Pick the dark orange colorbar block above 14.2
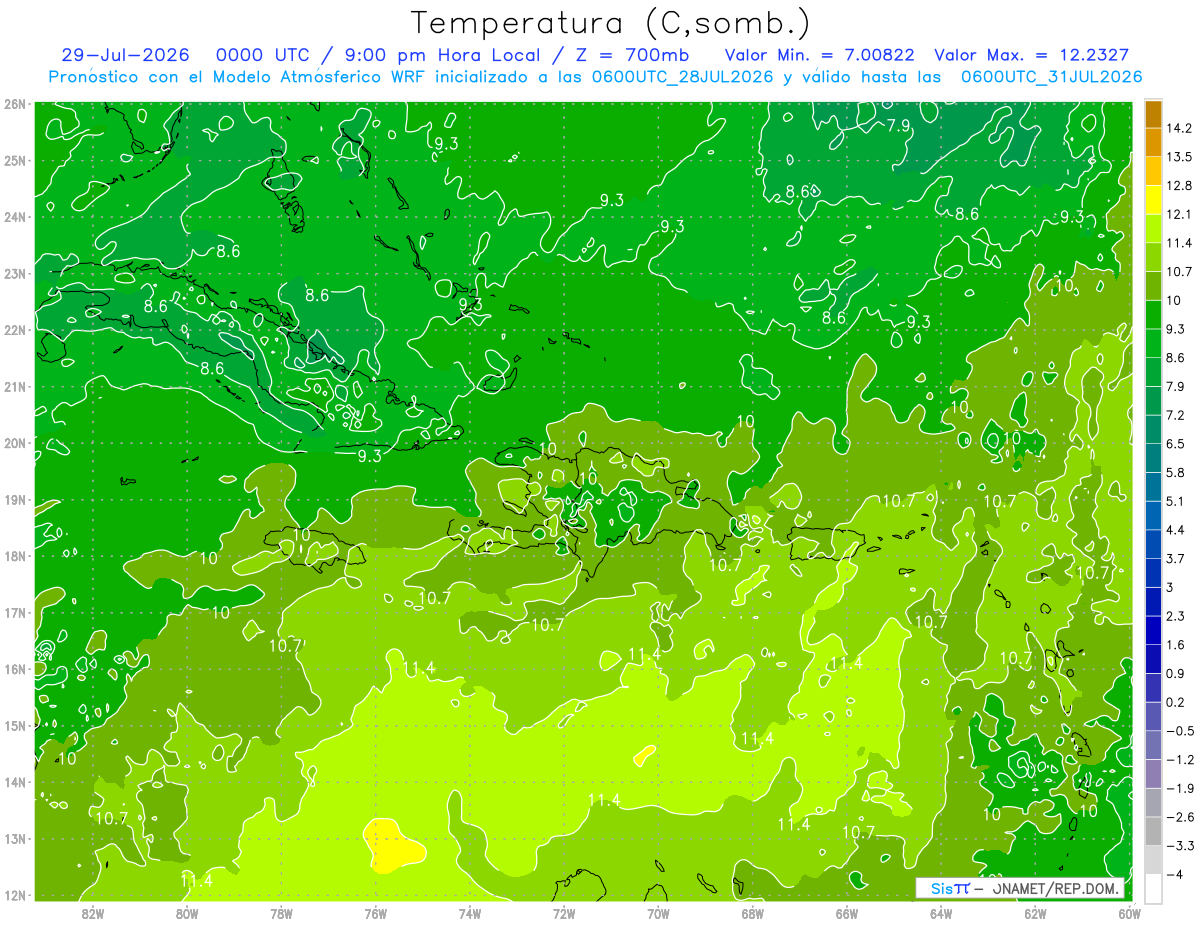The image size is (1200, 927). 1153,114
